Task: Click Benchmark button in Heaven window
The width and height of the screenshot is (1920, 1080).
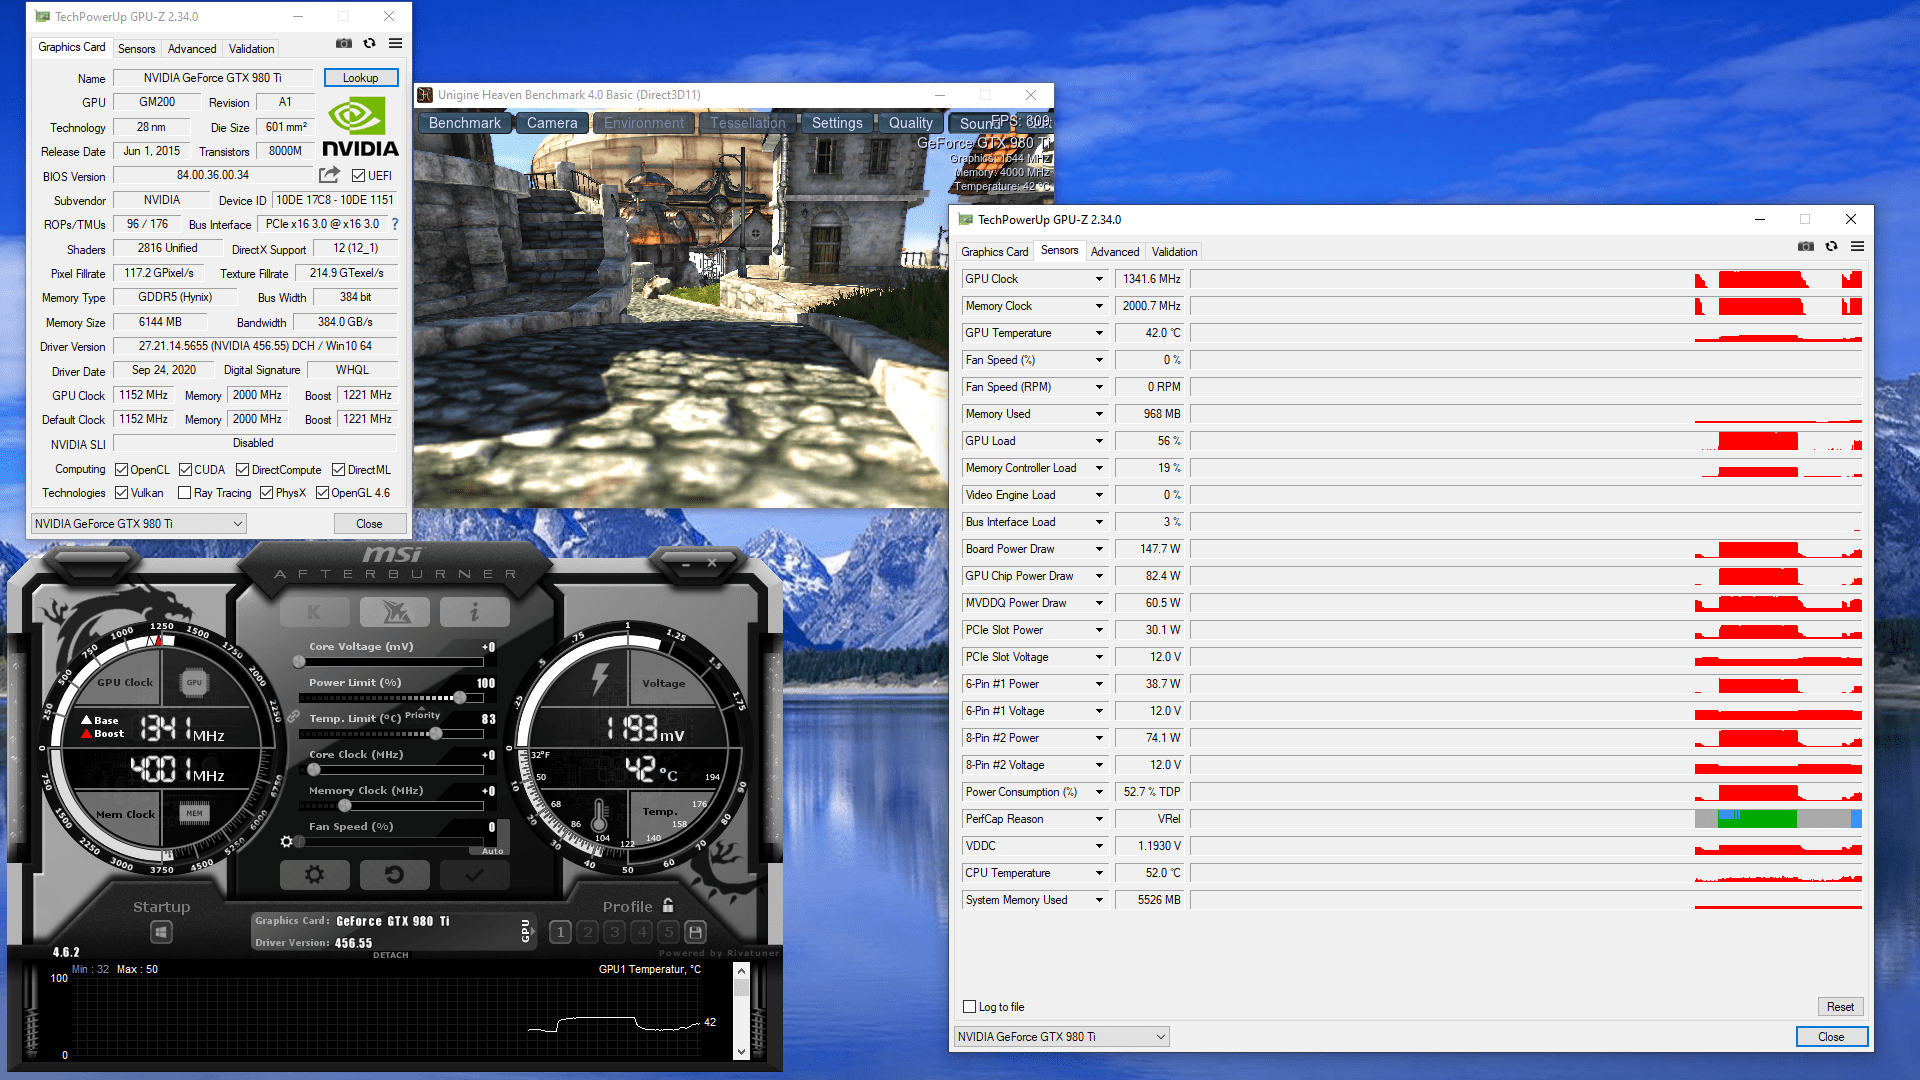Action: (465, 123)
